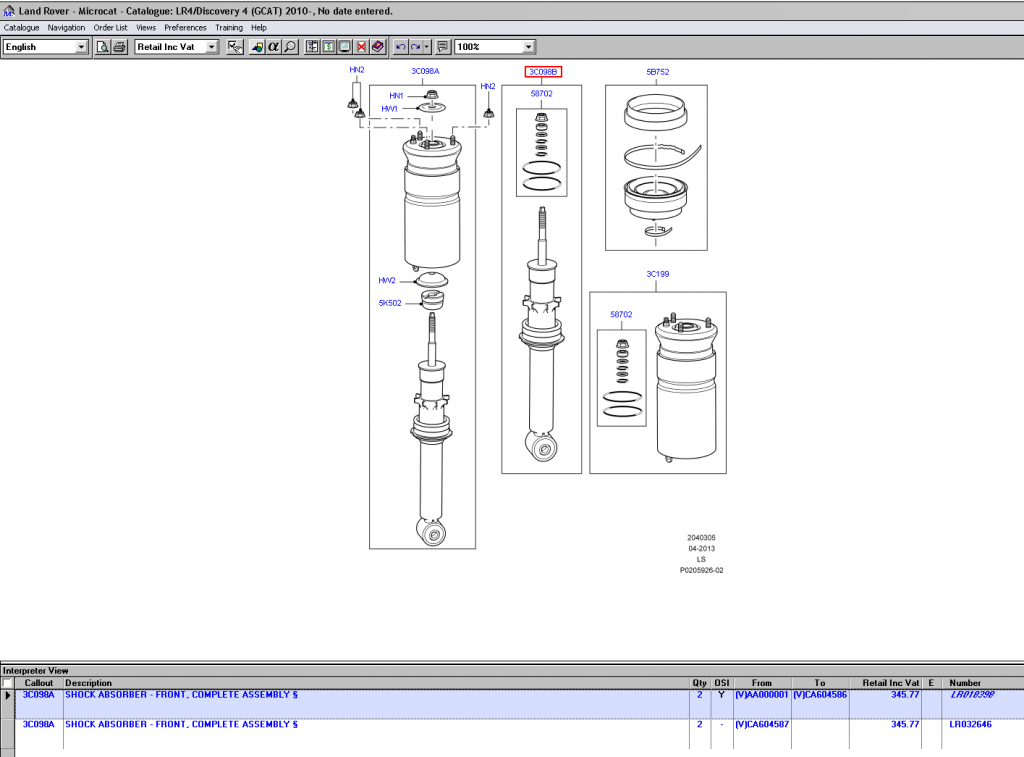The image size is (1024, 757).
Task: Select part number LR018398
Action: pos(972,695)
